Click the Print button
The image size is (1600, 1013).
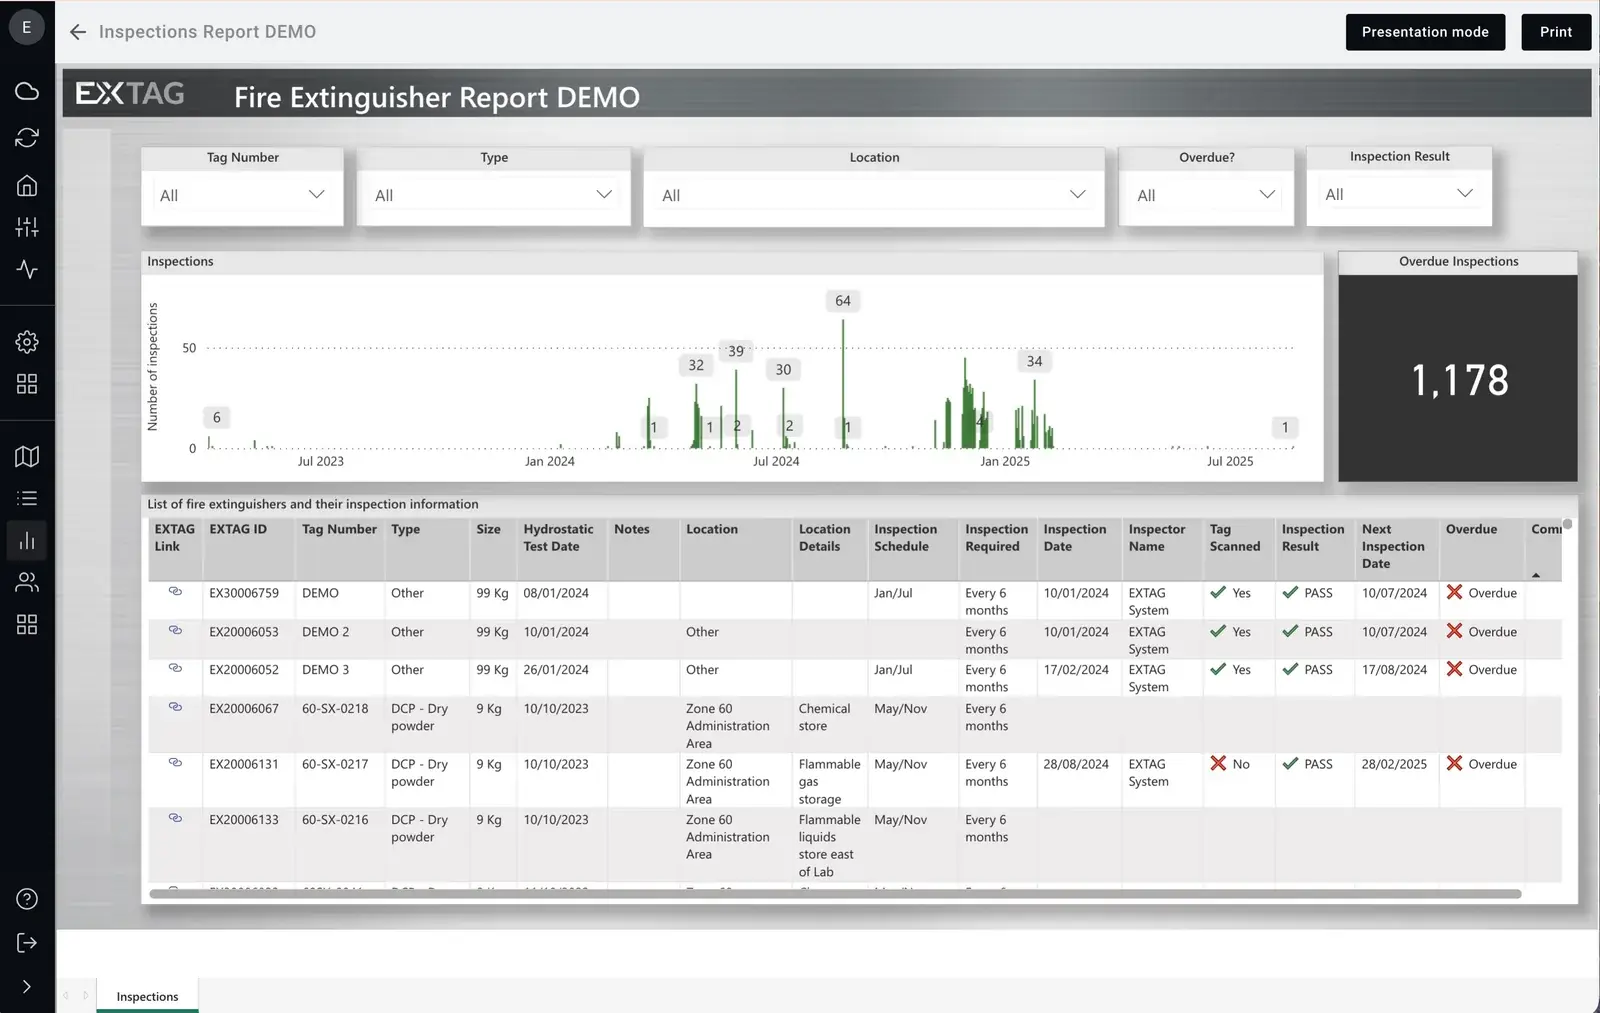coord(1556,32)
